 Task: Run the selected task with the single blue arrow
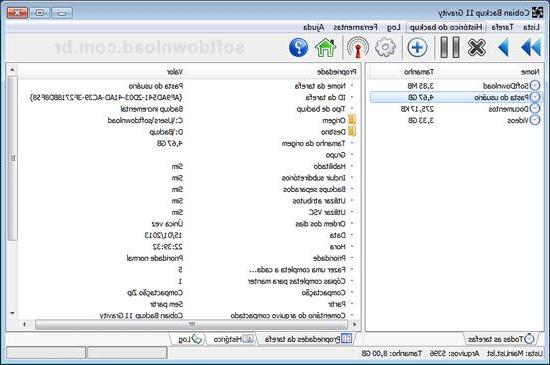point(504,47)
